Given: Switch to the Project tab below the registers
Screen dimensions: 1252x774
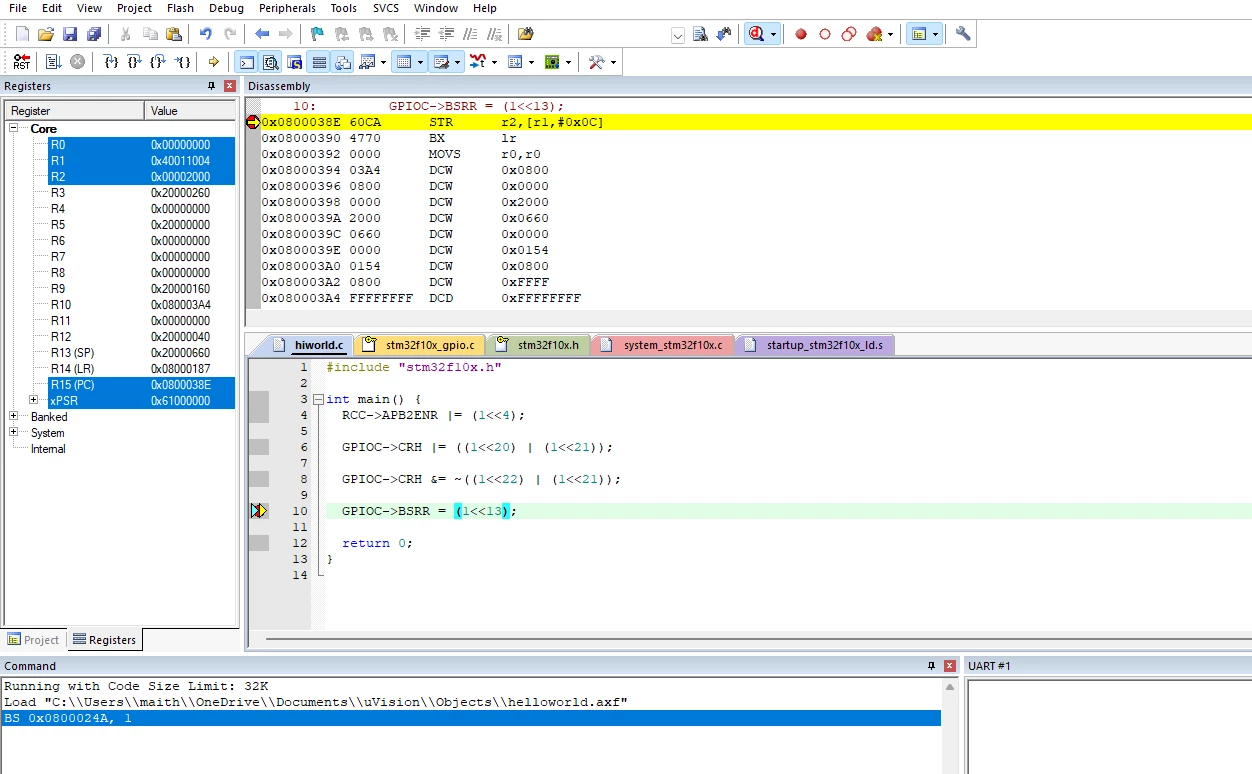Looking at the screenshot, I should 33,640.
